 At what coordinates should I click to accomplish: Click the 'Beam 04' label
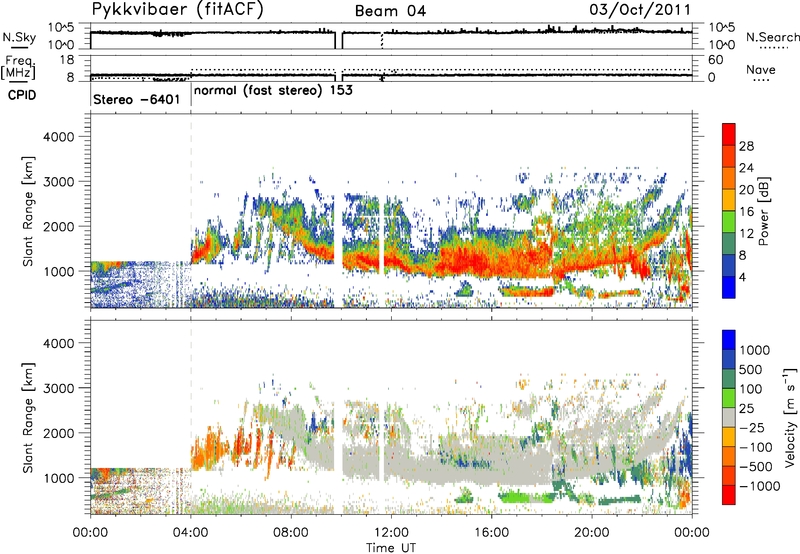point(390,11)
